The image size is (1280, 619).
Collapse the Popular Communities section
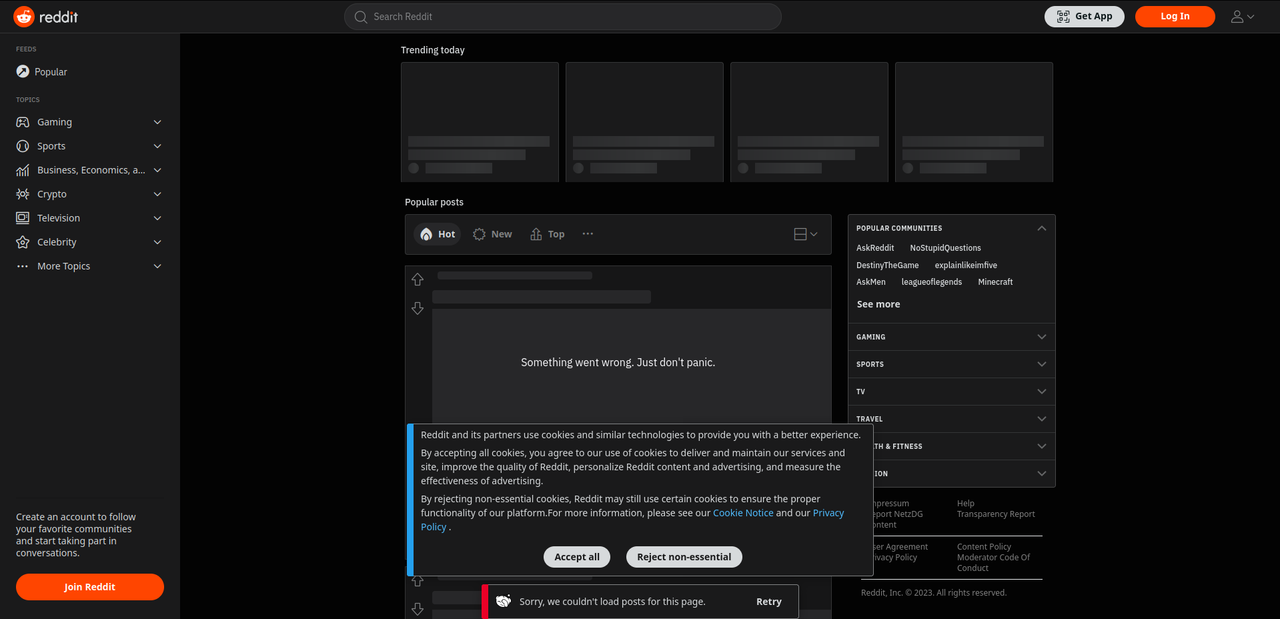click(1042, 228)
